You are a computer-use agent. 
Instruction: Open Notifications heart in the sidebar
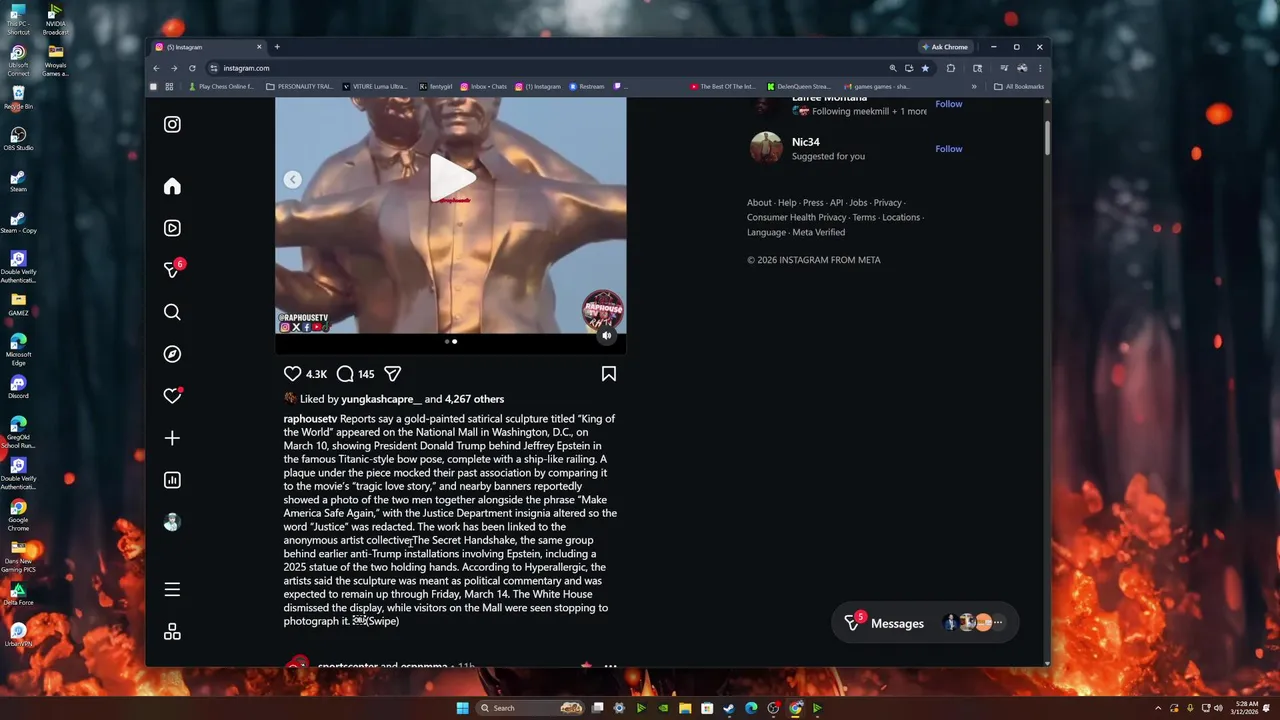(x=172, y=396)
